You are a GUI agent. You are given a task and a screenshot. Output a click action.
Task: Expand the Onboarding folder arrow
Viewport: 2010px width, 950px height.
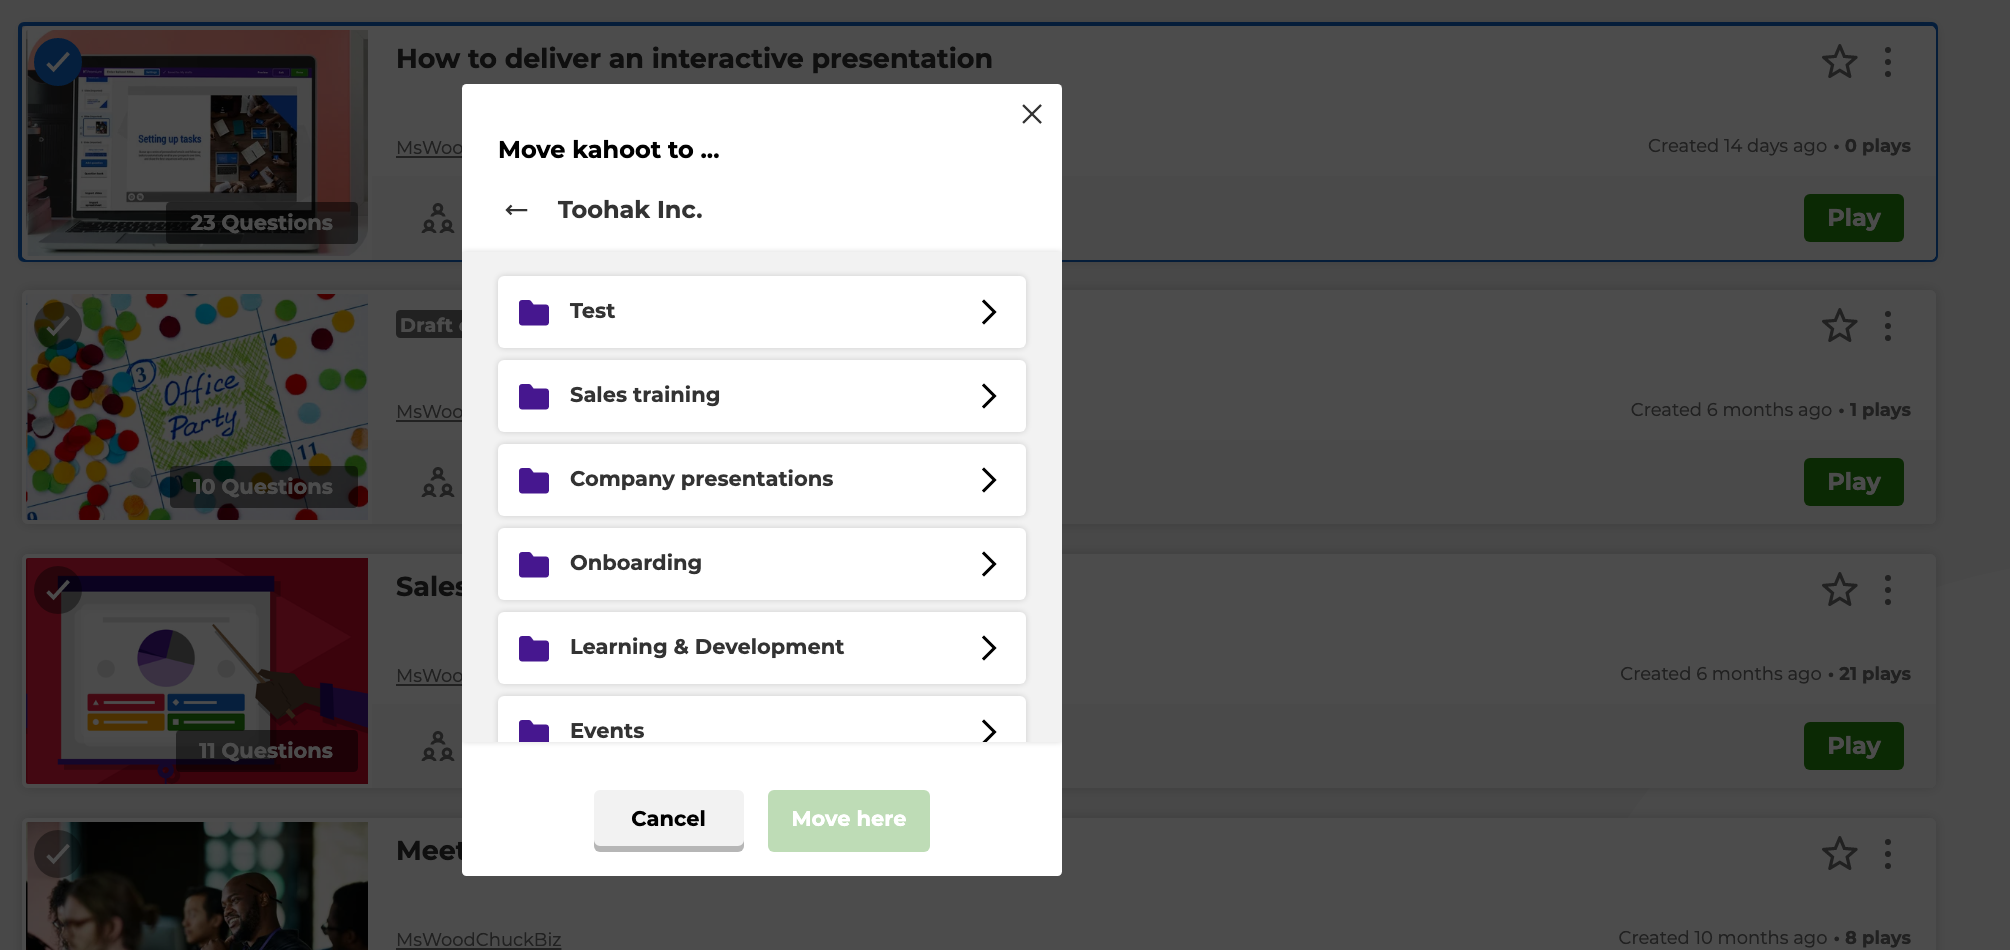point(989,564)
